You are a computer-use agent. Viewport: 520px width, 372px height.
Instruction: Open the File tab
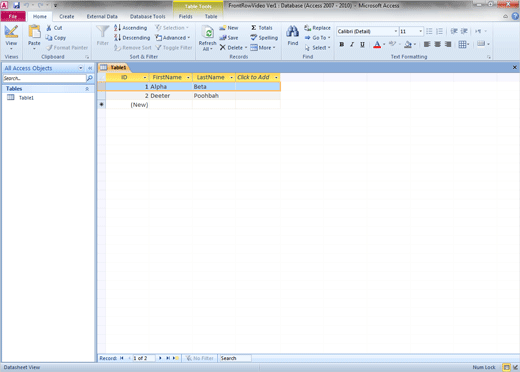point(13,16)
